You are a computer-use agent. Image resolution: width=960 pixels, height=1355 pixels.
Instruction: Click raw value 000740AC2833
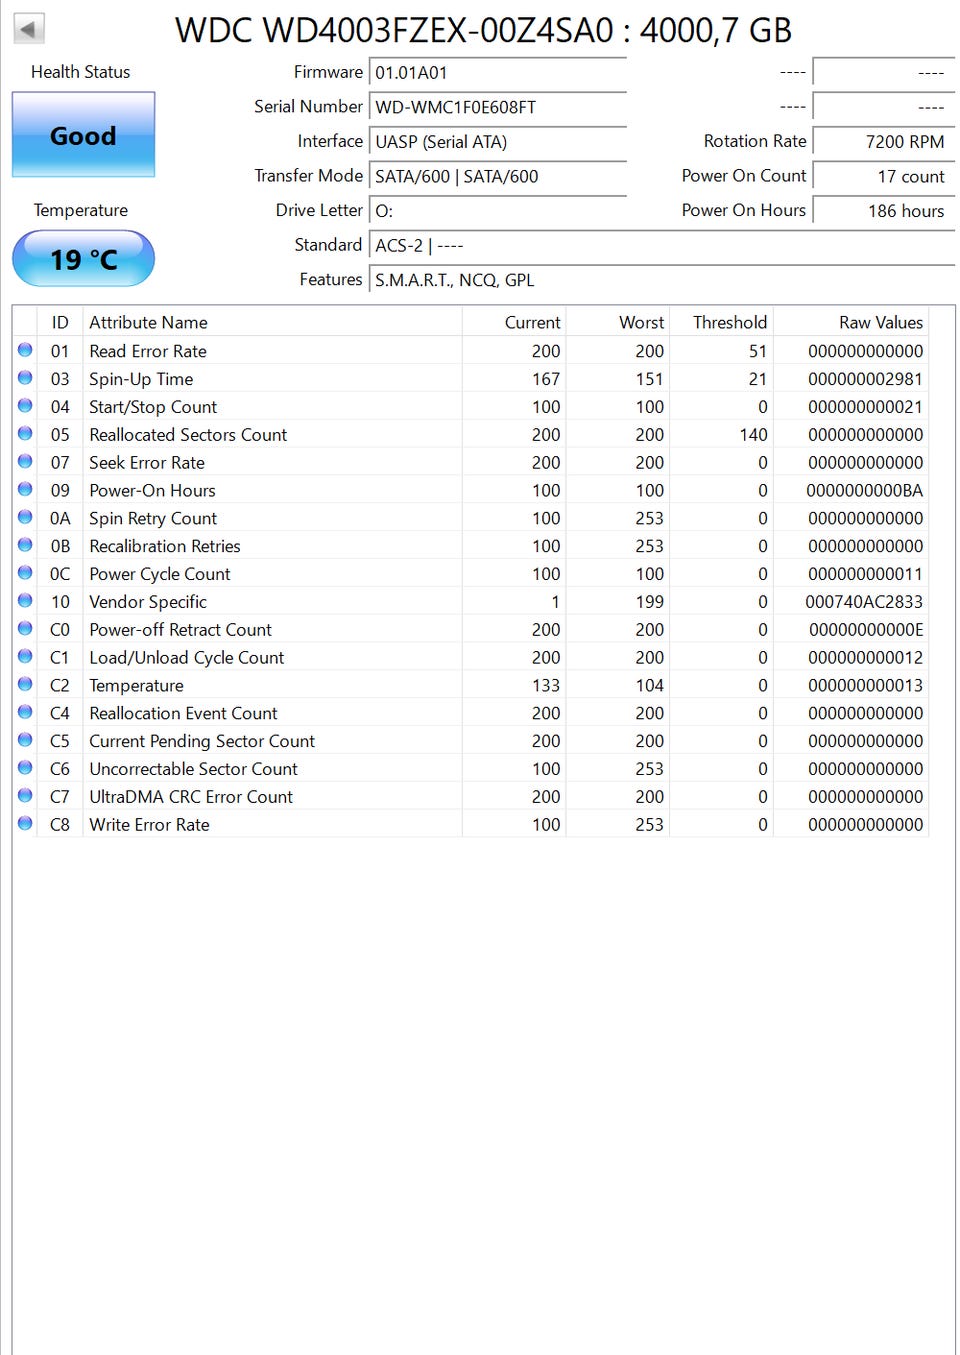pyautogui.click(x=864, y=602)
